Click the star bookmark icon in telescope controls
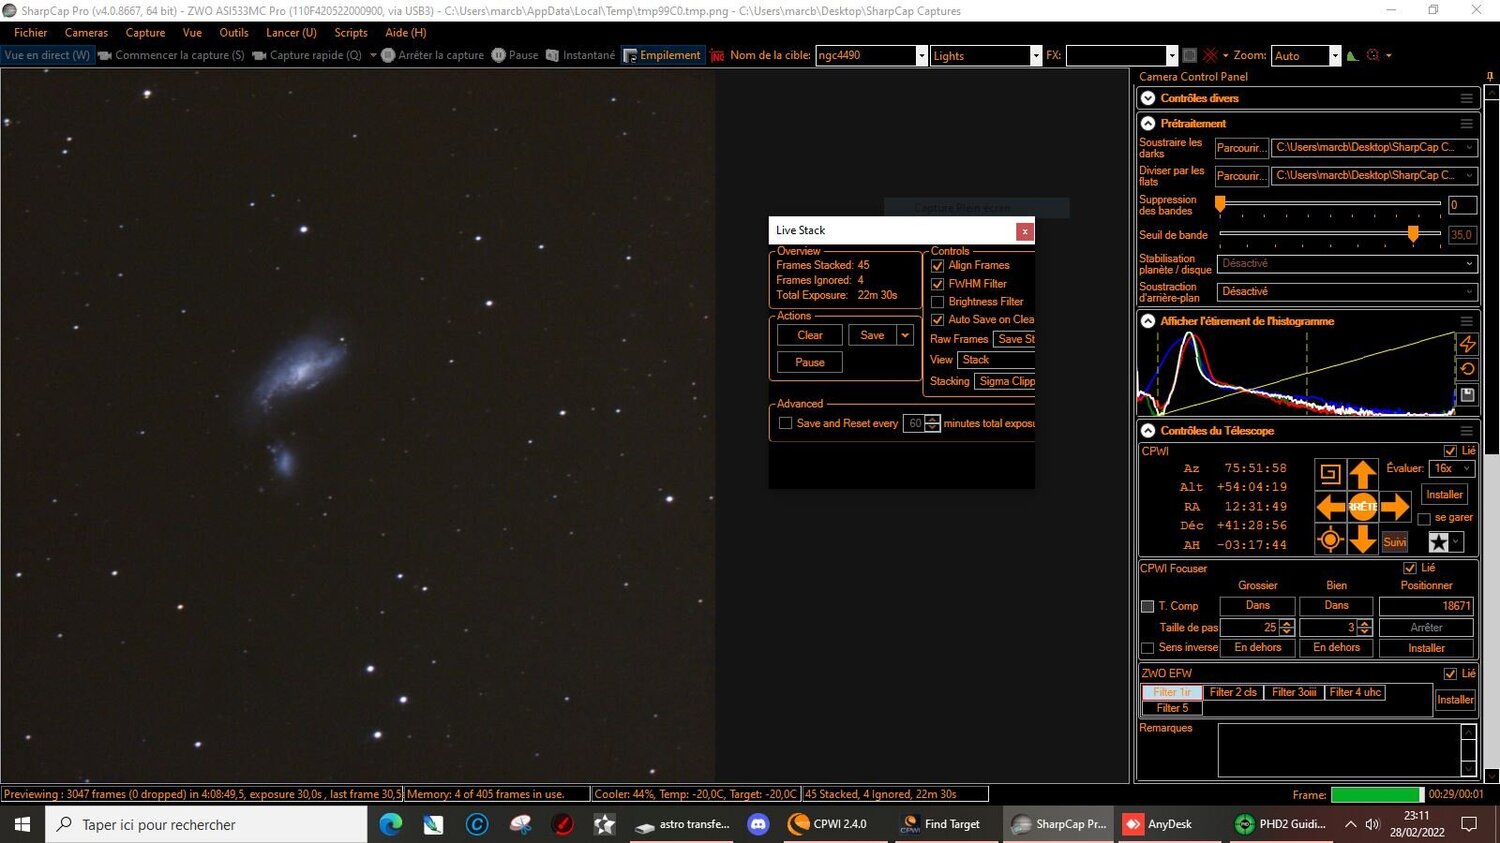This screenshot has height=843, width=1500. [1437, 541]
